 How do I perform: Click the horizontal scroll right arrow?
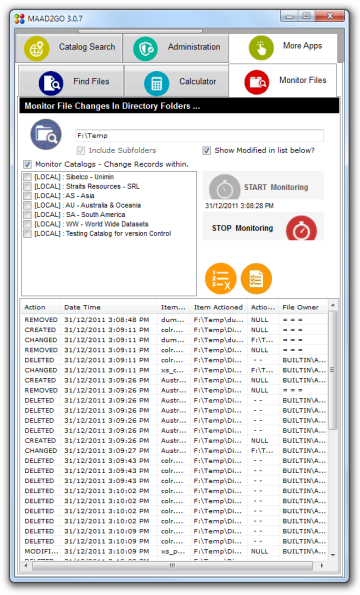coord(322,566)
